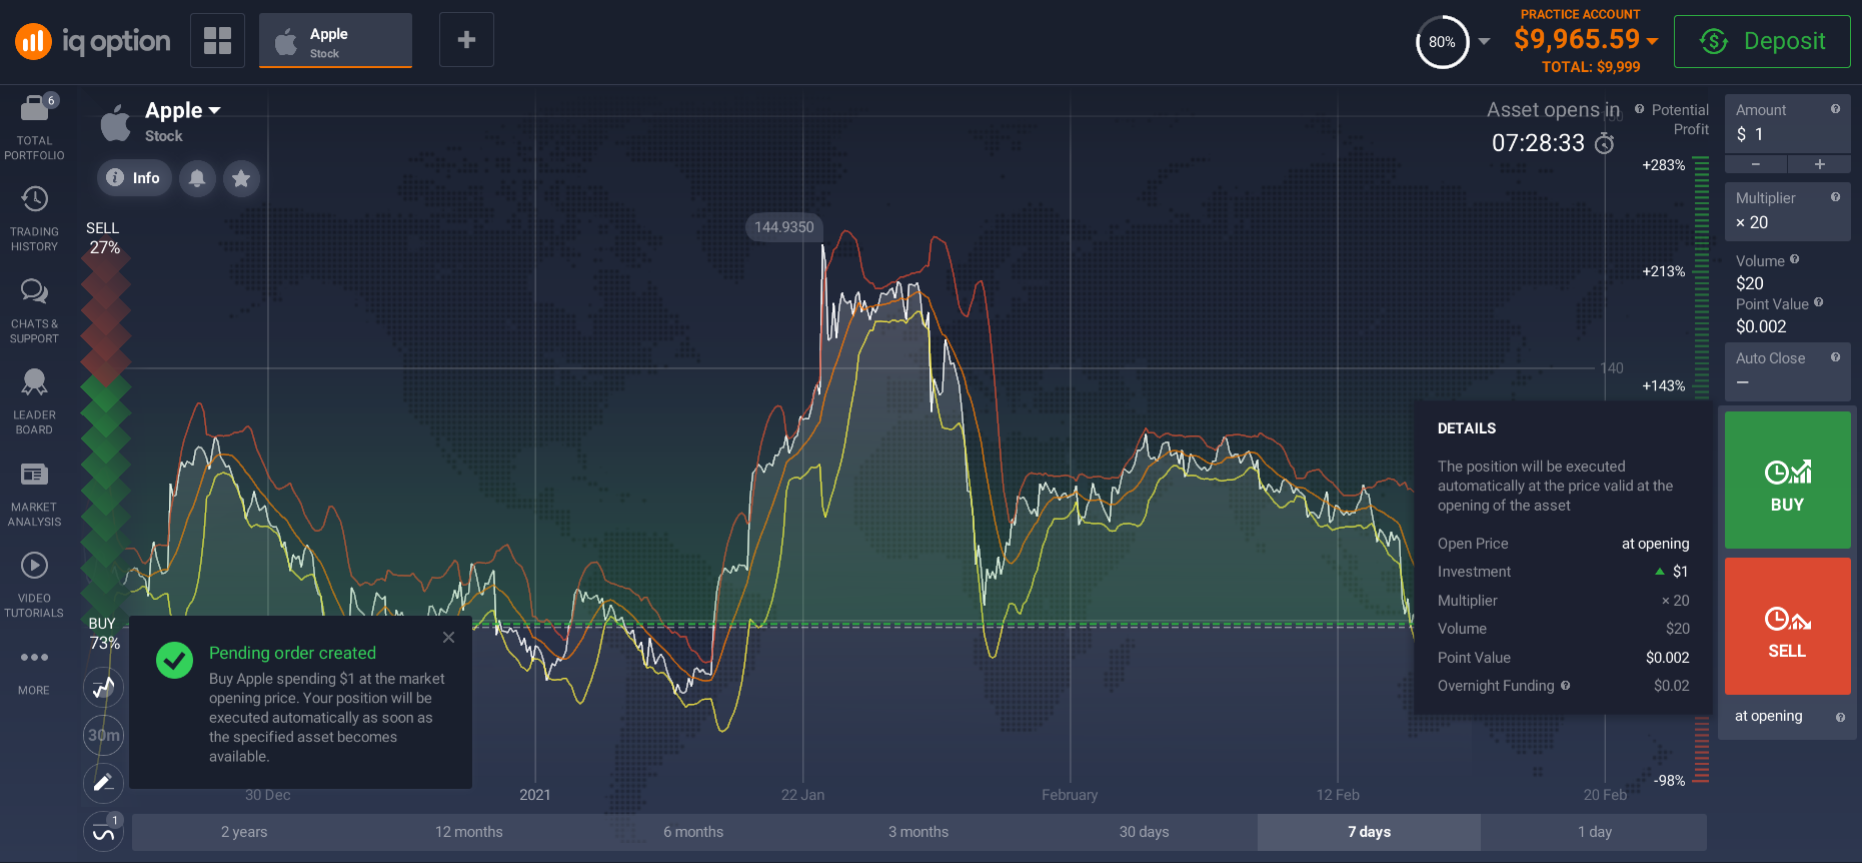Click the Point Value help icon
Viewport: 1862px width, 863px height.
click(1818, 302)
